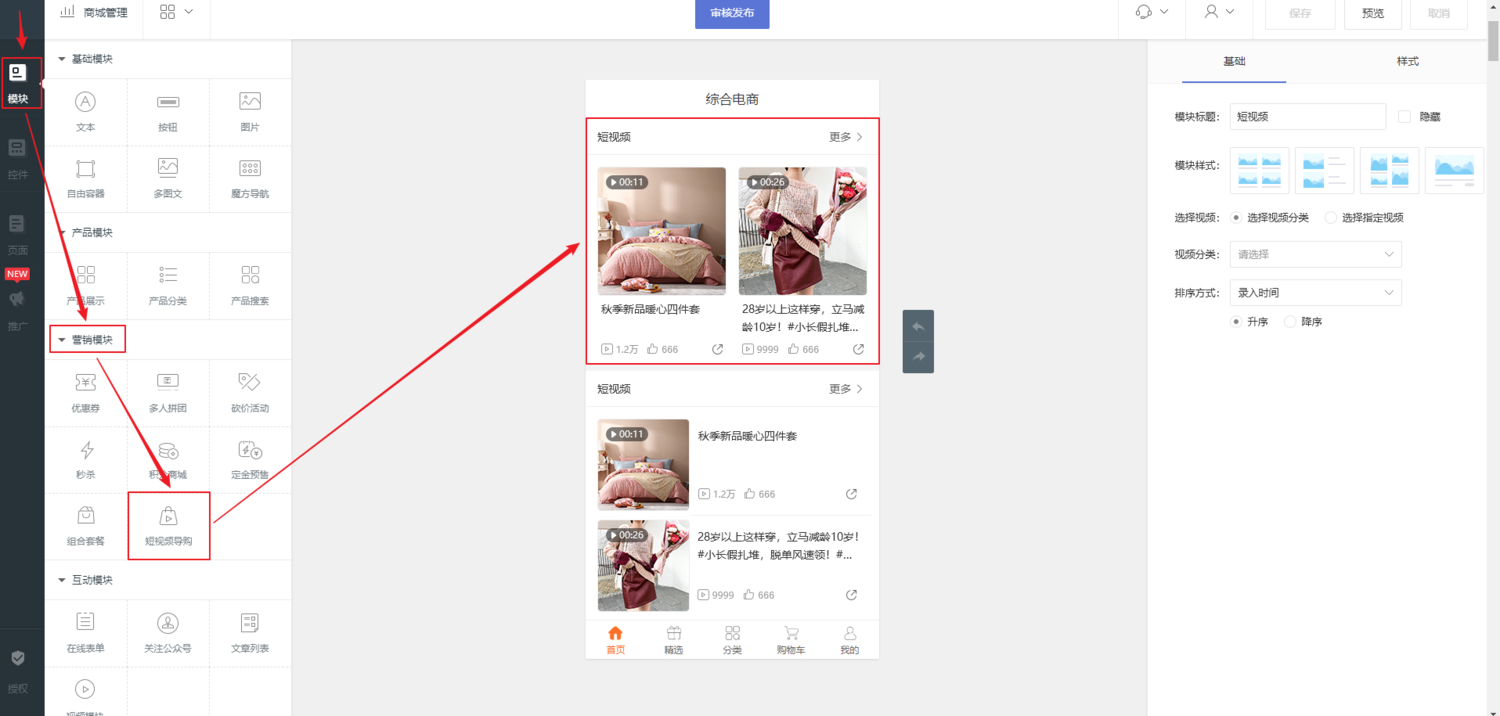This screenshot has width=1500, height=716.
Task: Open the 推广 promotion sidebar panel
Action: pyautogui.click(x=18, y=309)
